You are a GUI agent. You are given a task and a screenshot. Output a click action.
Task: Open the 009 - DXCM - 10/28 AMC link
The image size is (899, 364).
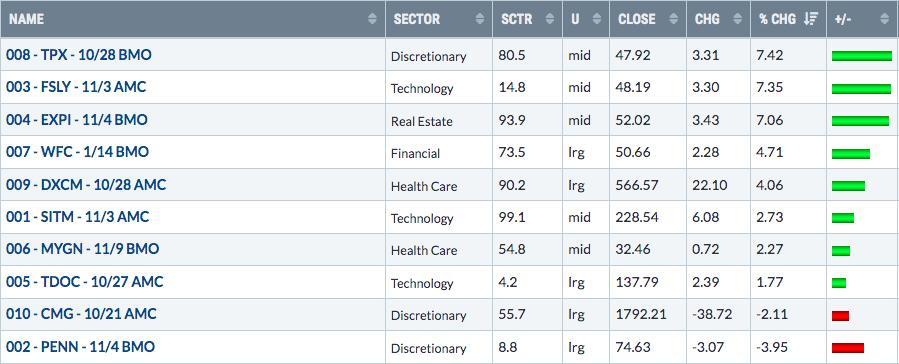[x=85, y=185]
